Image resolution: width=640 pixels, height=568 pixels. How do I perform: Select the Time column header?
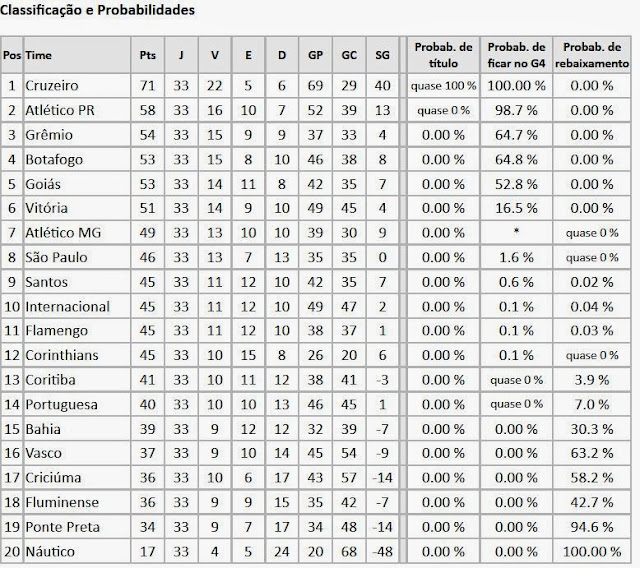tap(38, 55)
